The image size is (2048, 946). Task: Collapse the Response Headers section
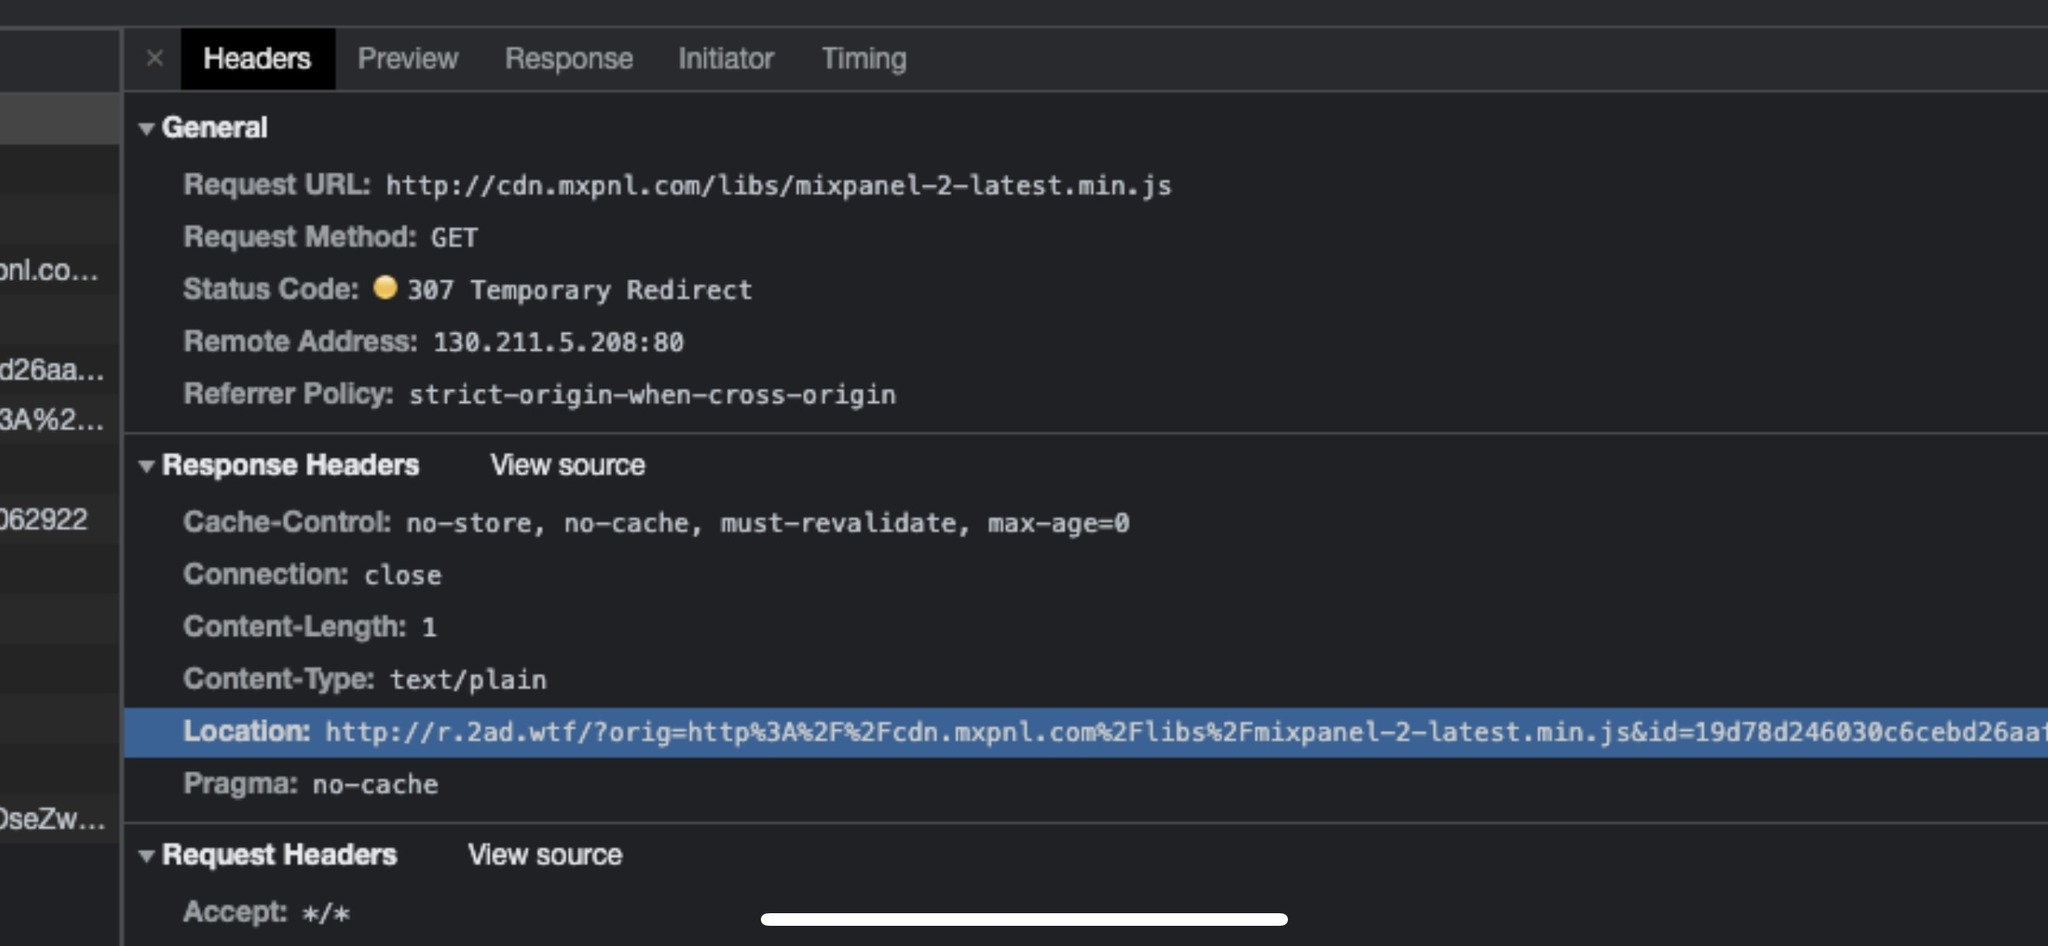tap(147, 466)
